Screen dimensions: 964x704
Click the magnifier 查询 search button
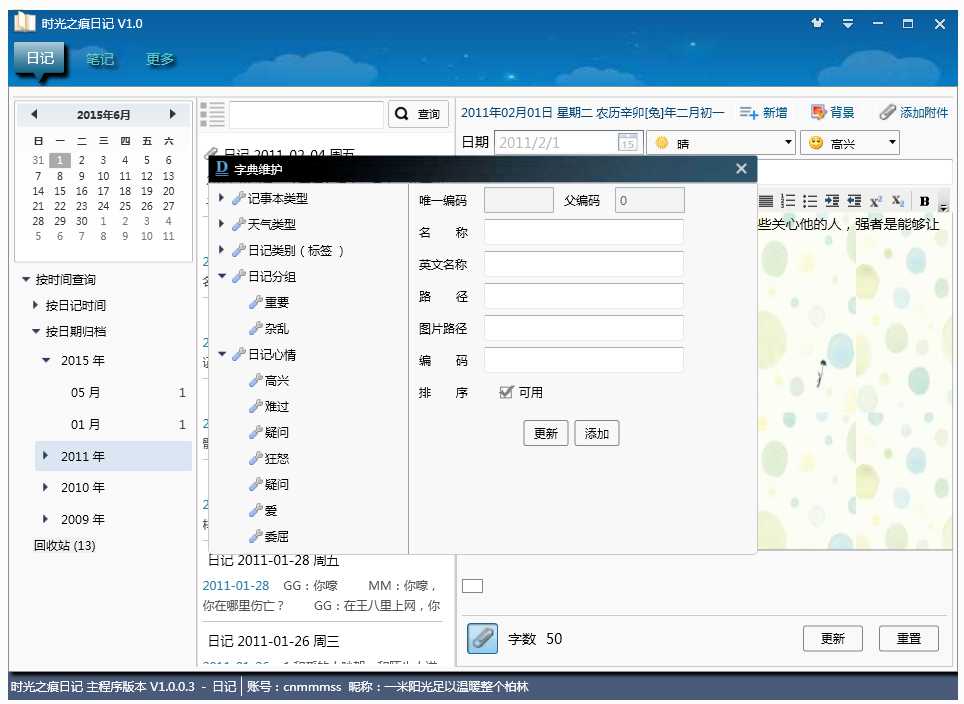[x=418, y=114]
